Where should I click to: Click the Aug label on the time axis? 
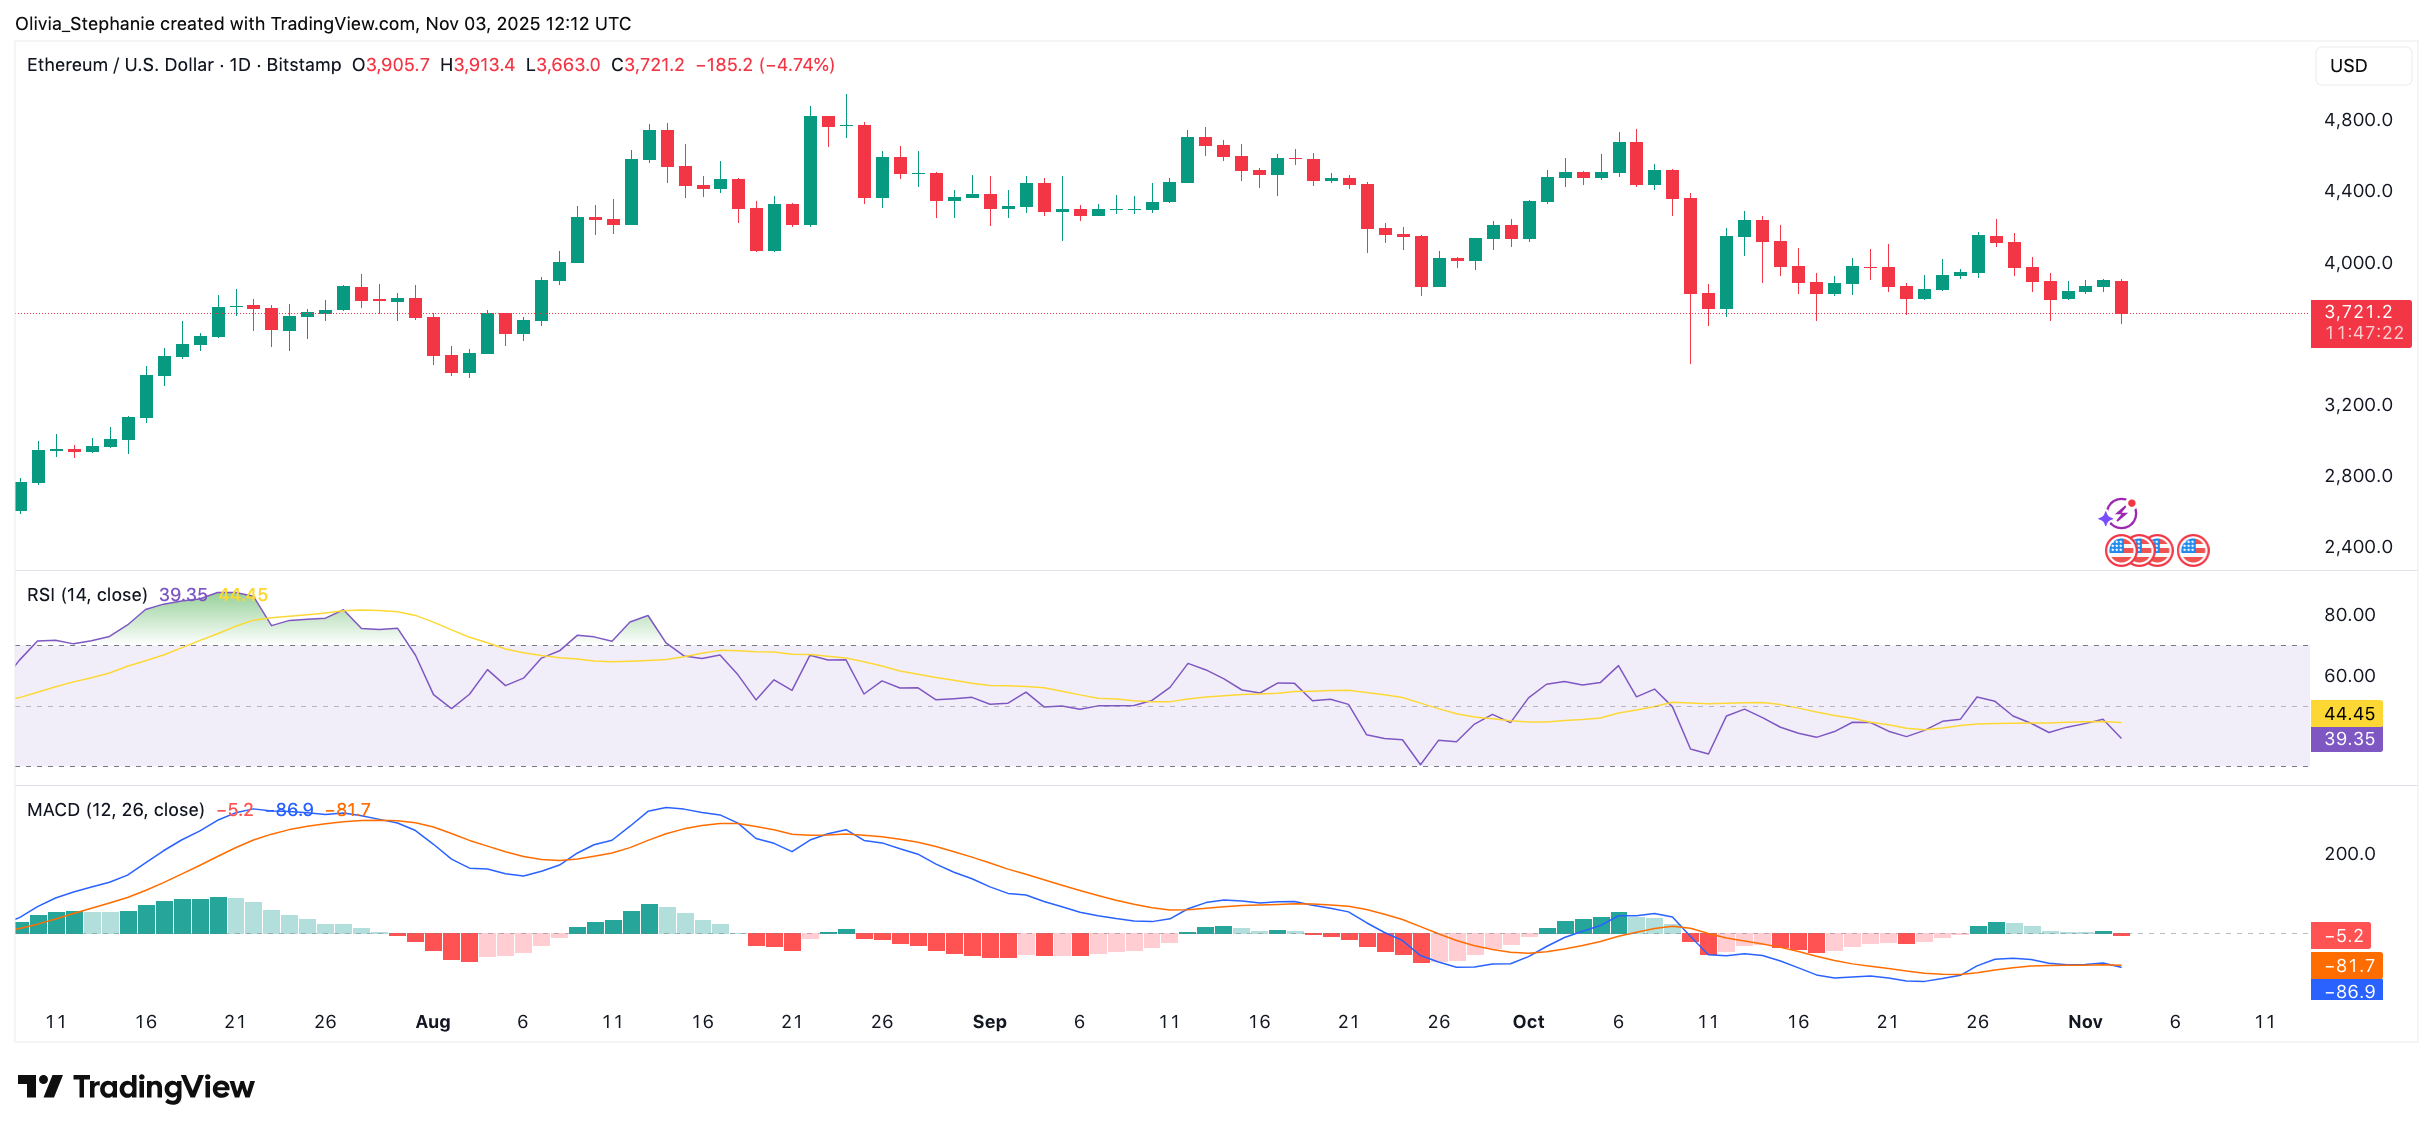[x=433, y=1022]
